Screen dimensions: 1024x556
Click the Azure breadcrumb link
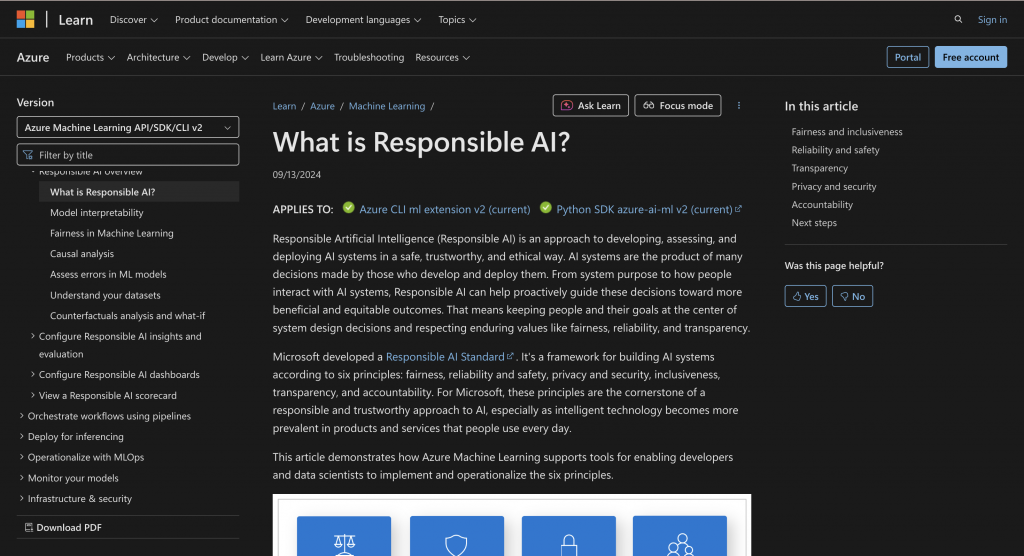[x=322, y=106]
